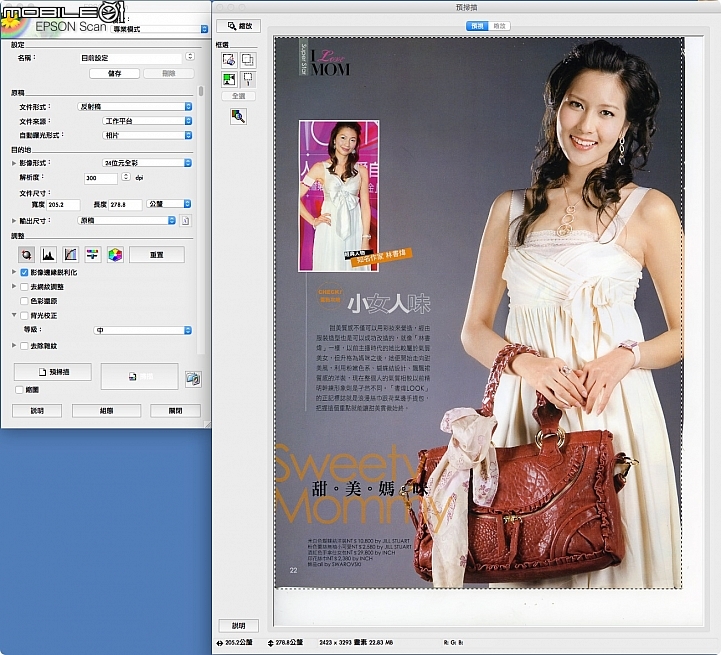
Task: Click the height arrow icon in status bar
Action: (271, 643)
